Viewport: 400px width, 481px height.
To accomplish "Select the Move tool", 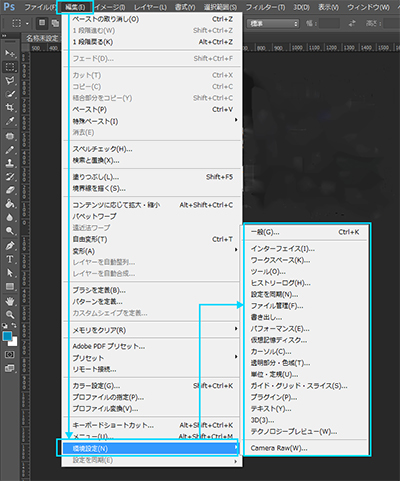I will pyautogui.click(x=10, y=53).
